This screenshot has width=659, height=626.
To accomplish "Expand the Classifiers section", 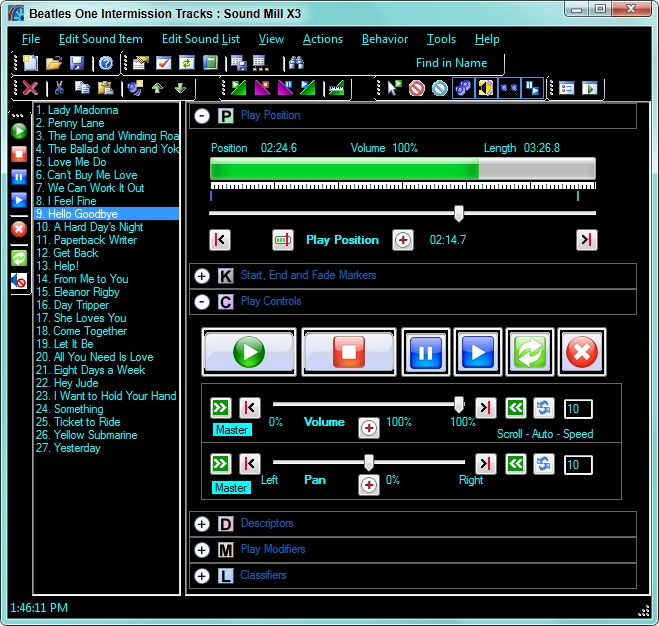I will click(x=202, y=576).
